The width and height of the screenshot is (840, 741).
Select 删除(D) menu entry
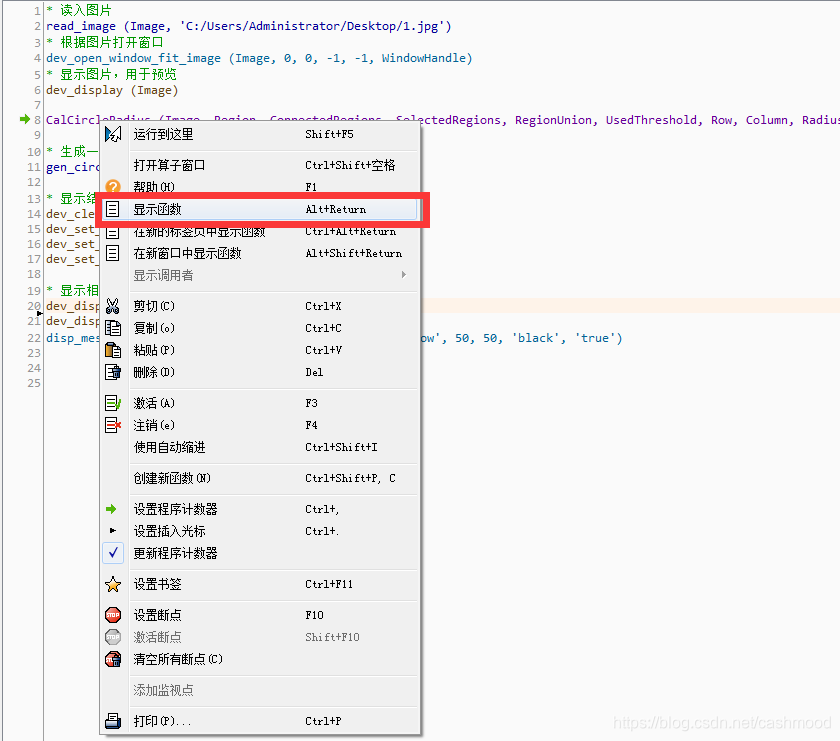coord(260,372)
